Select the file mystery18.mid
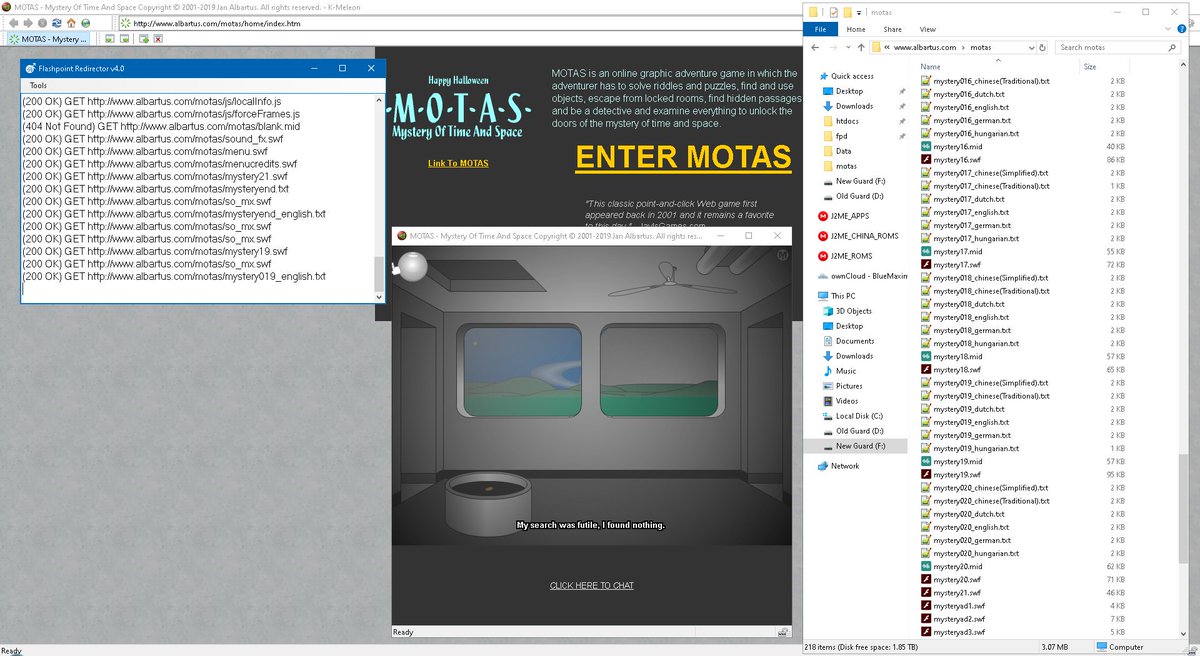This screenshot has width=1200, height=656. pyautogui.click(x=955, y=356)
